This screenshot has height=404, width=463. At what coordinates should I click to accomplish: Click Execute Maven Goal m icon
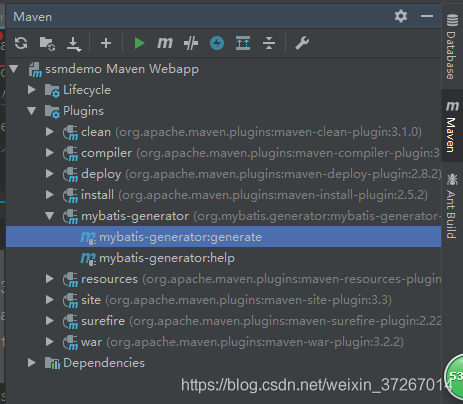[165, 43]
